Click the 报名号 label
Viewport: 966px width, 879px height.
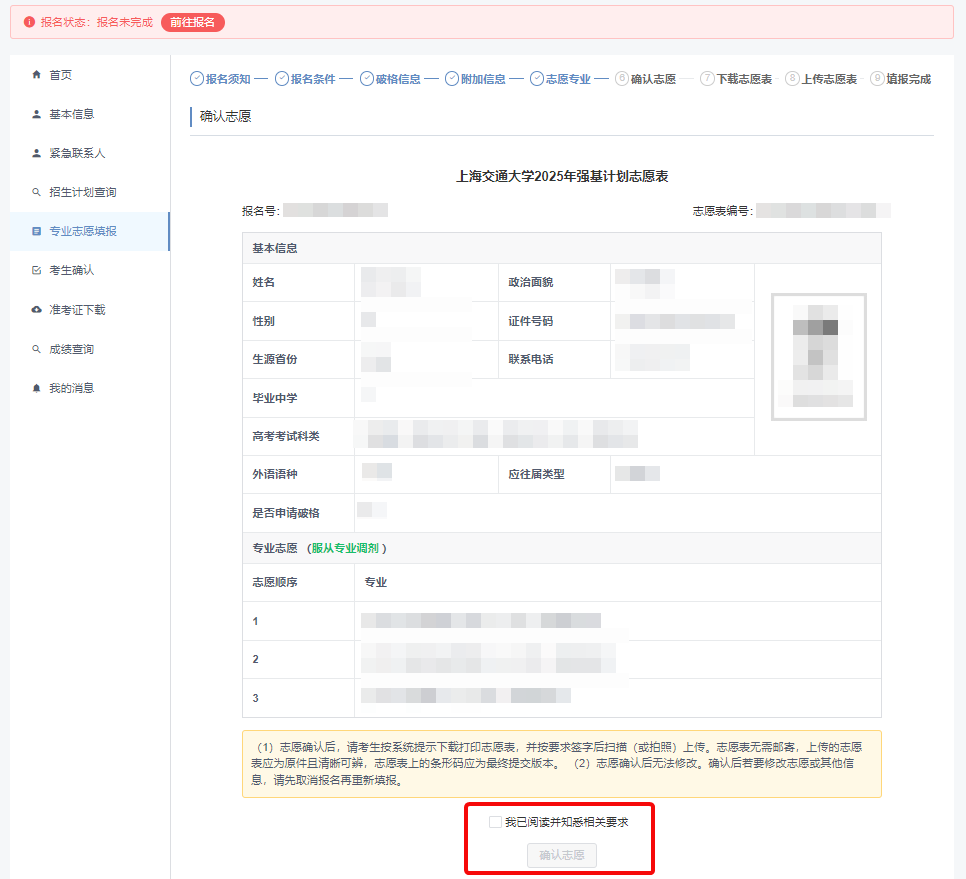tap(261, 211)
